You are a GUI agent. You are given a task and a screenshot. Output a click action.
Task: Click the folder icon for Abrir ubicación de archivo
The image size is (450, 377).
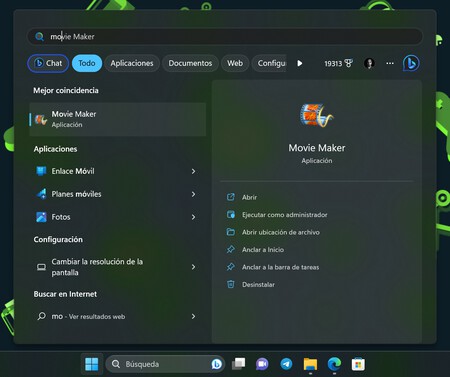coord(231,232)
